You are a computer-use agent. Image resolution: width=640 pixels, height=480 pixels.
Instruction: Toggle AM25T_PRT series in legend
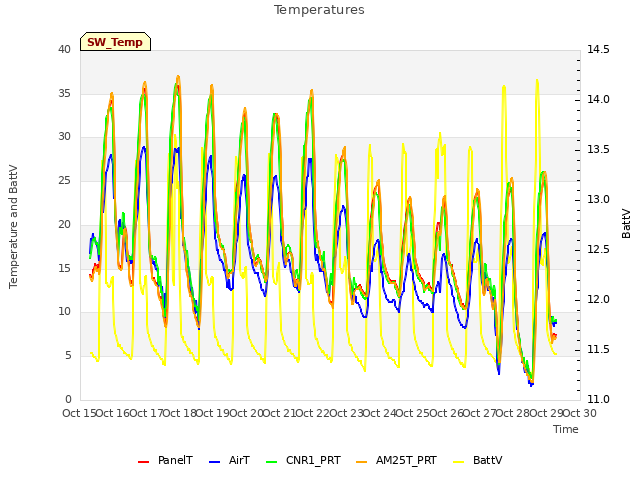(x=396, y=460)
